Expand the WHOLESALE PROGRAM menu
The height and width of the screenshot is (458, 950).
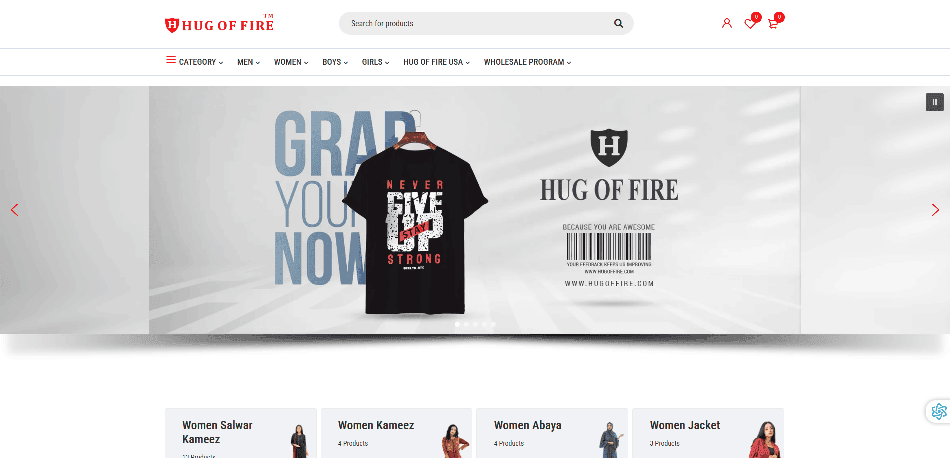528,62
